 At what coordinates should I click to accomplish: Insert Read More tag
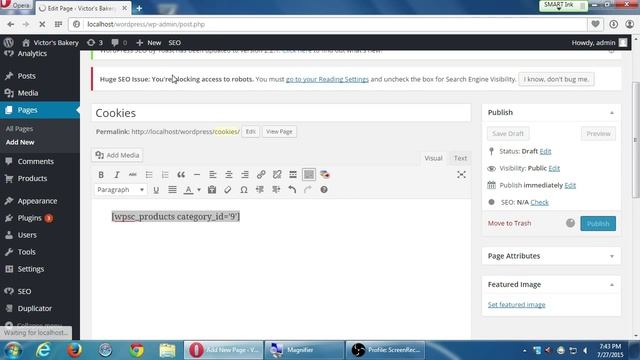point(293,175)
